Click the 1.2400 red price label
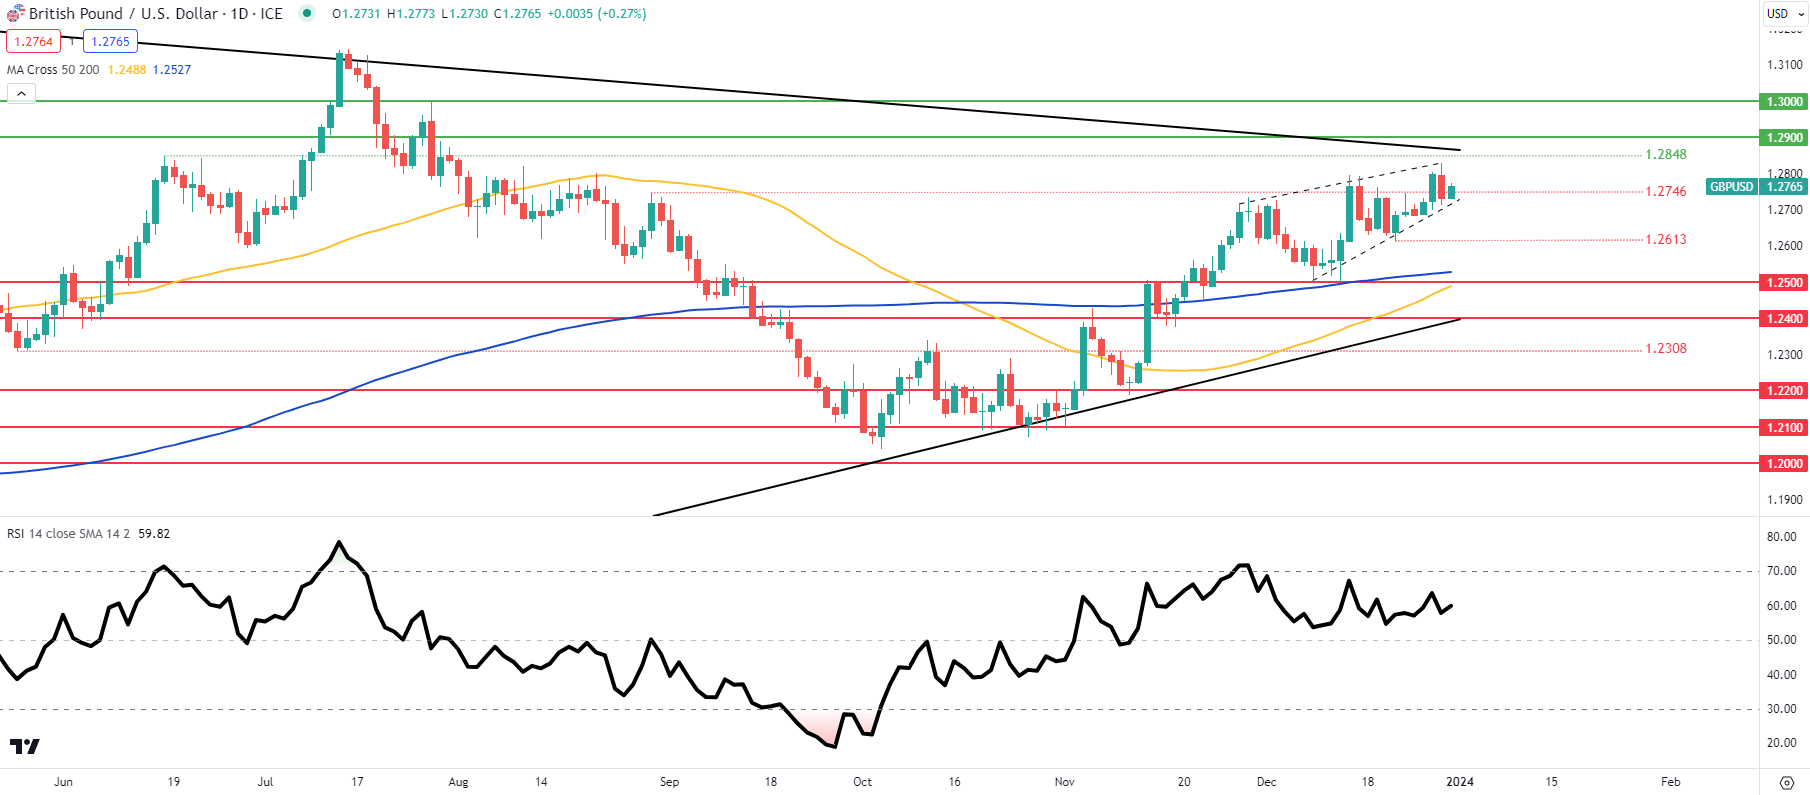Image resolution: width=1810 pixels, height=795 pixels. (x=1784, y=318)
